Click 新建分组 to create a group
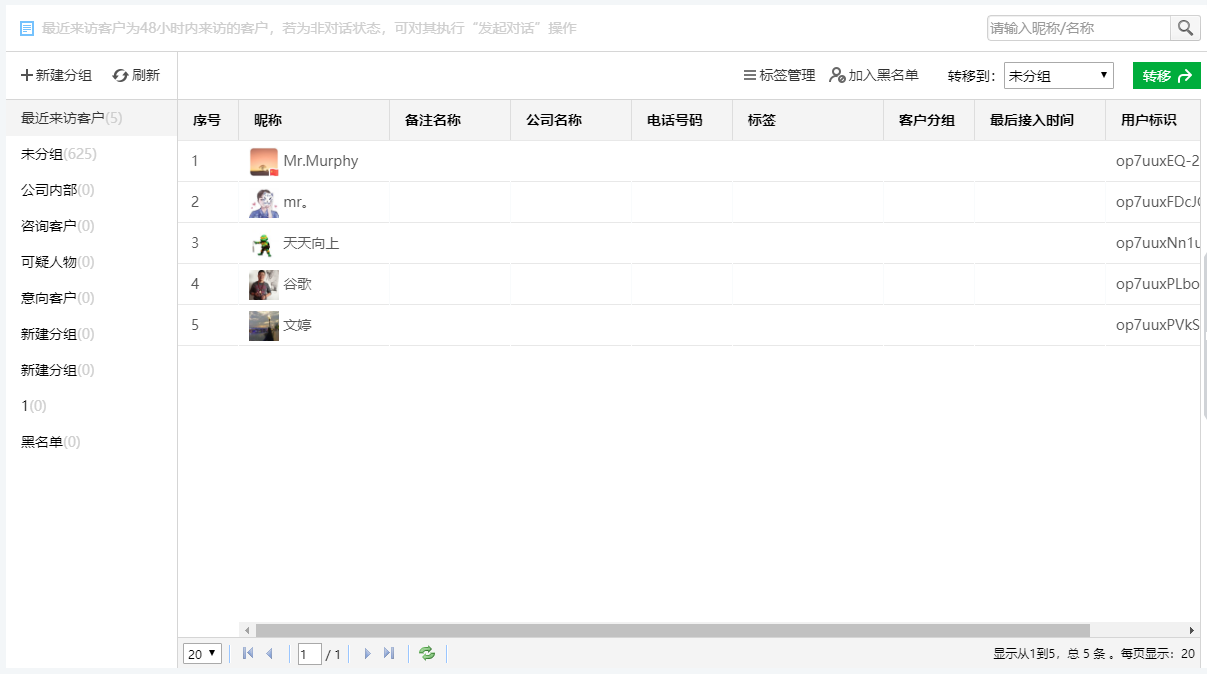 click(56, 76)
